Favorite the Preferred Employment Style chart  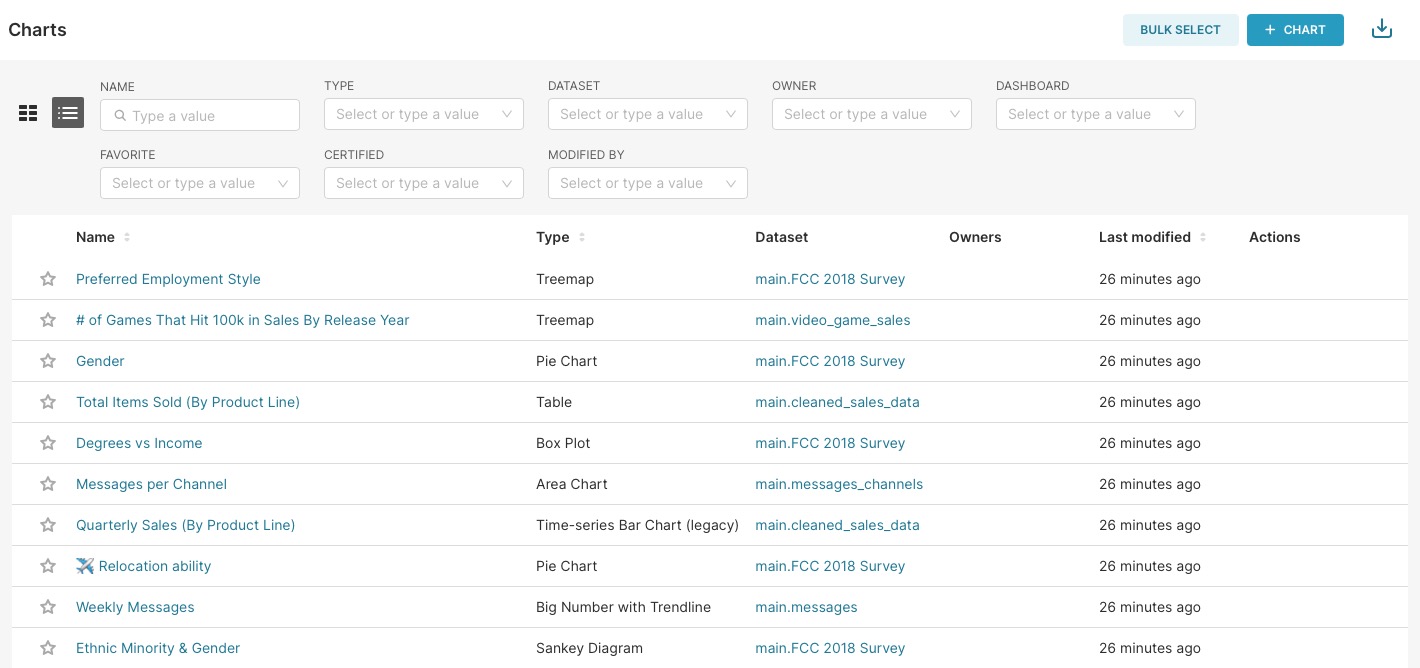coord(48,279)
